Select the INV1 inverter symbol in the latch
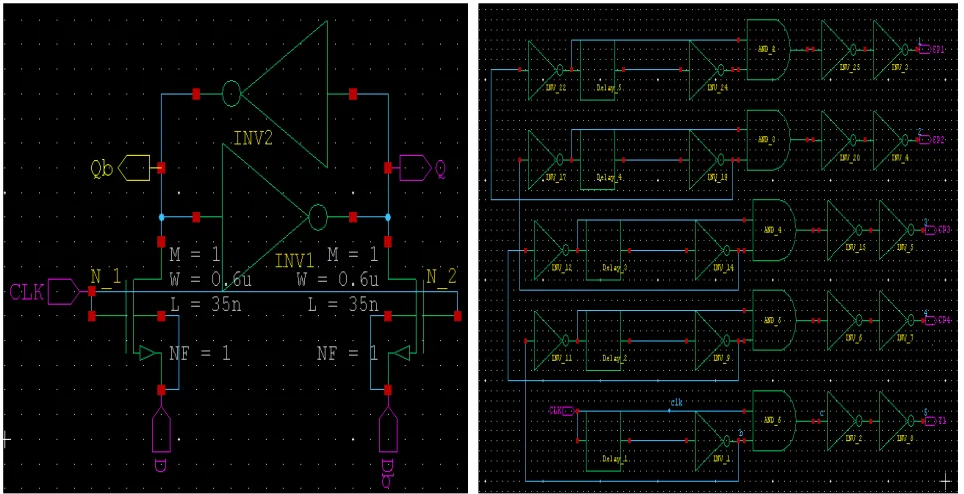964x494 pixels. pos(274,218)
